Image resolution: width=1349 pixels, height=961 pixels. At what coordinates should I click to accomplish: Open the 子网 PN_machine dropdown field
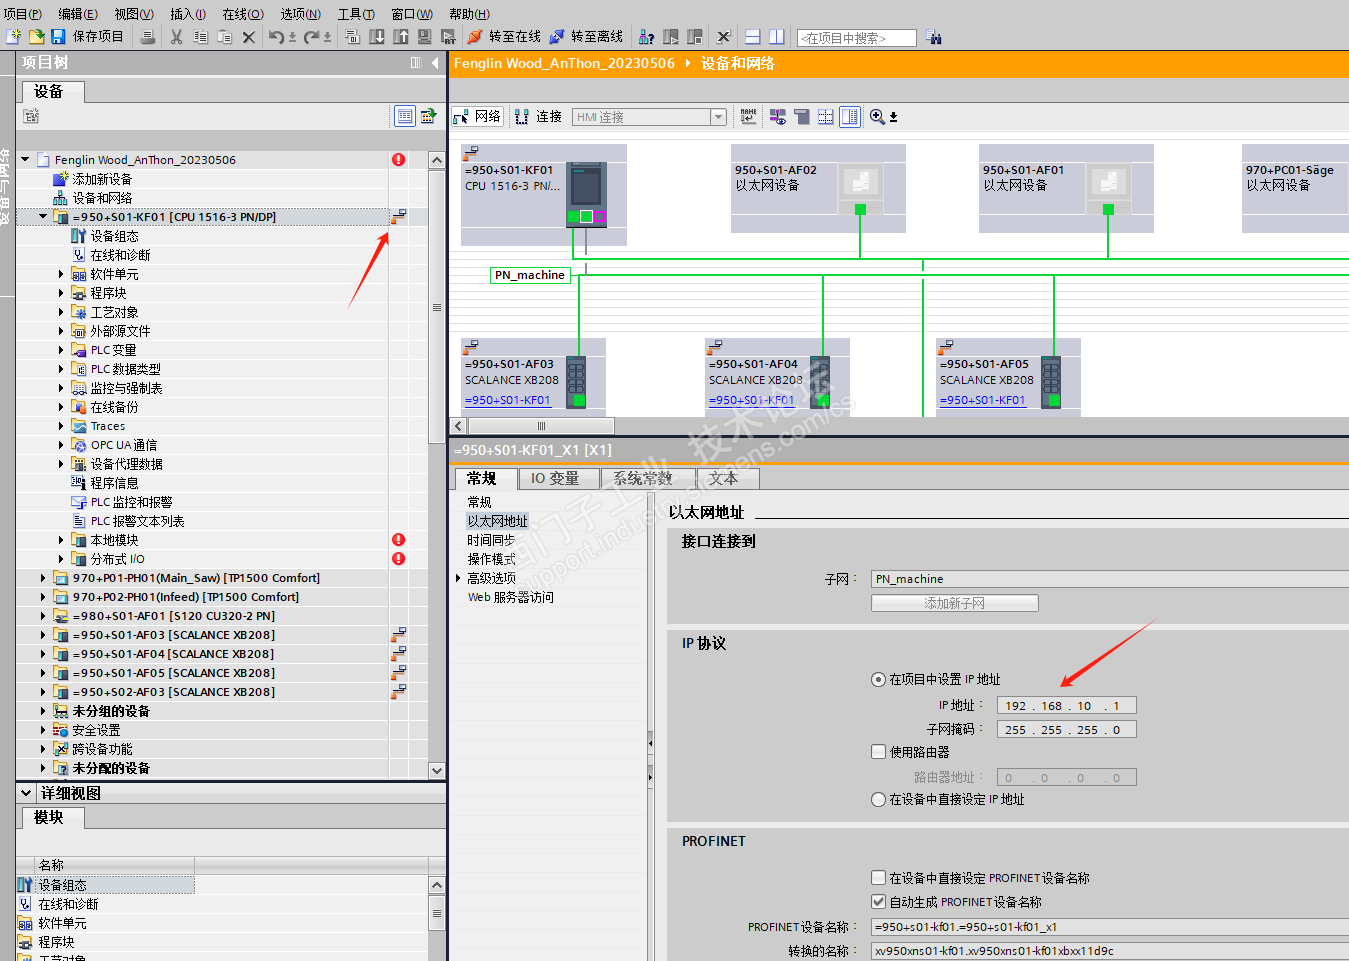pyautogui.click(x=1110, y=578)
